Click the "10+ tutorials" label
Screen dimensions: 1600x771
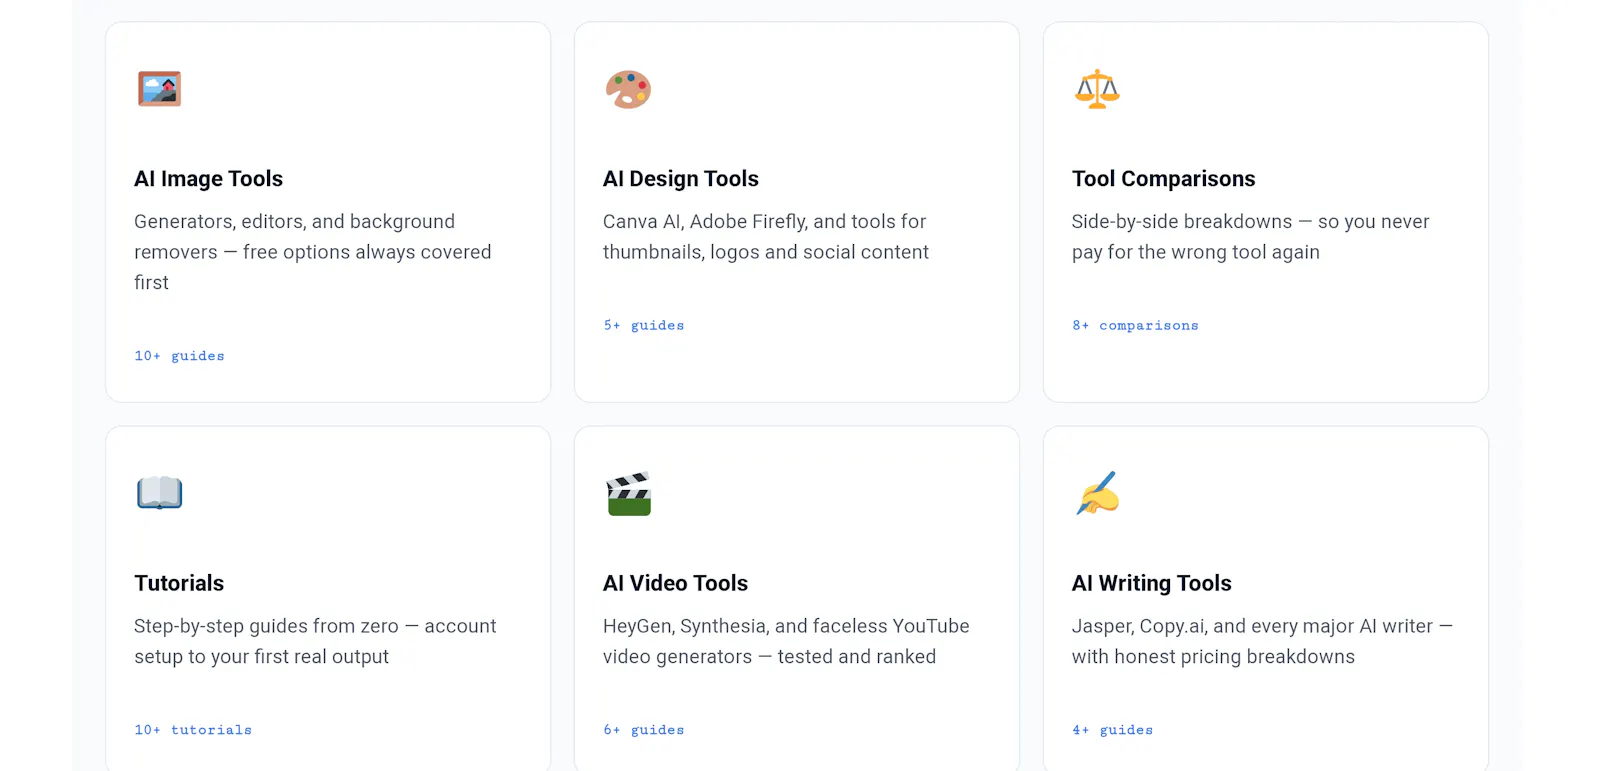coord(193,730)
